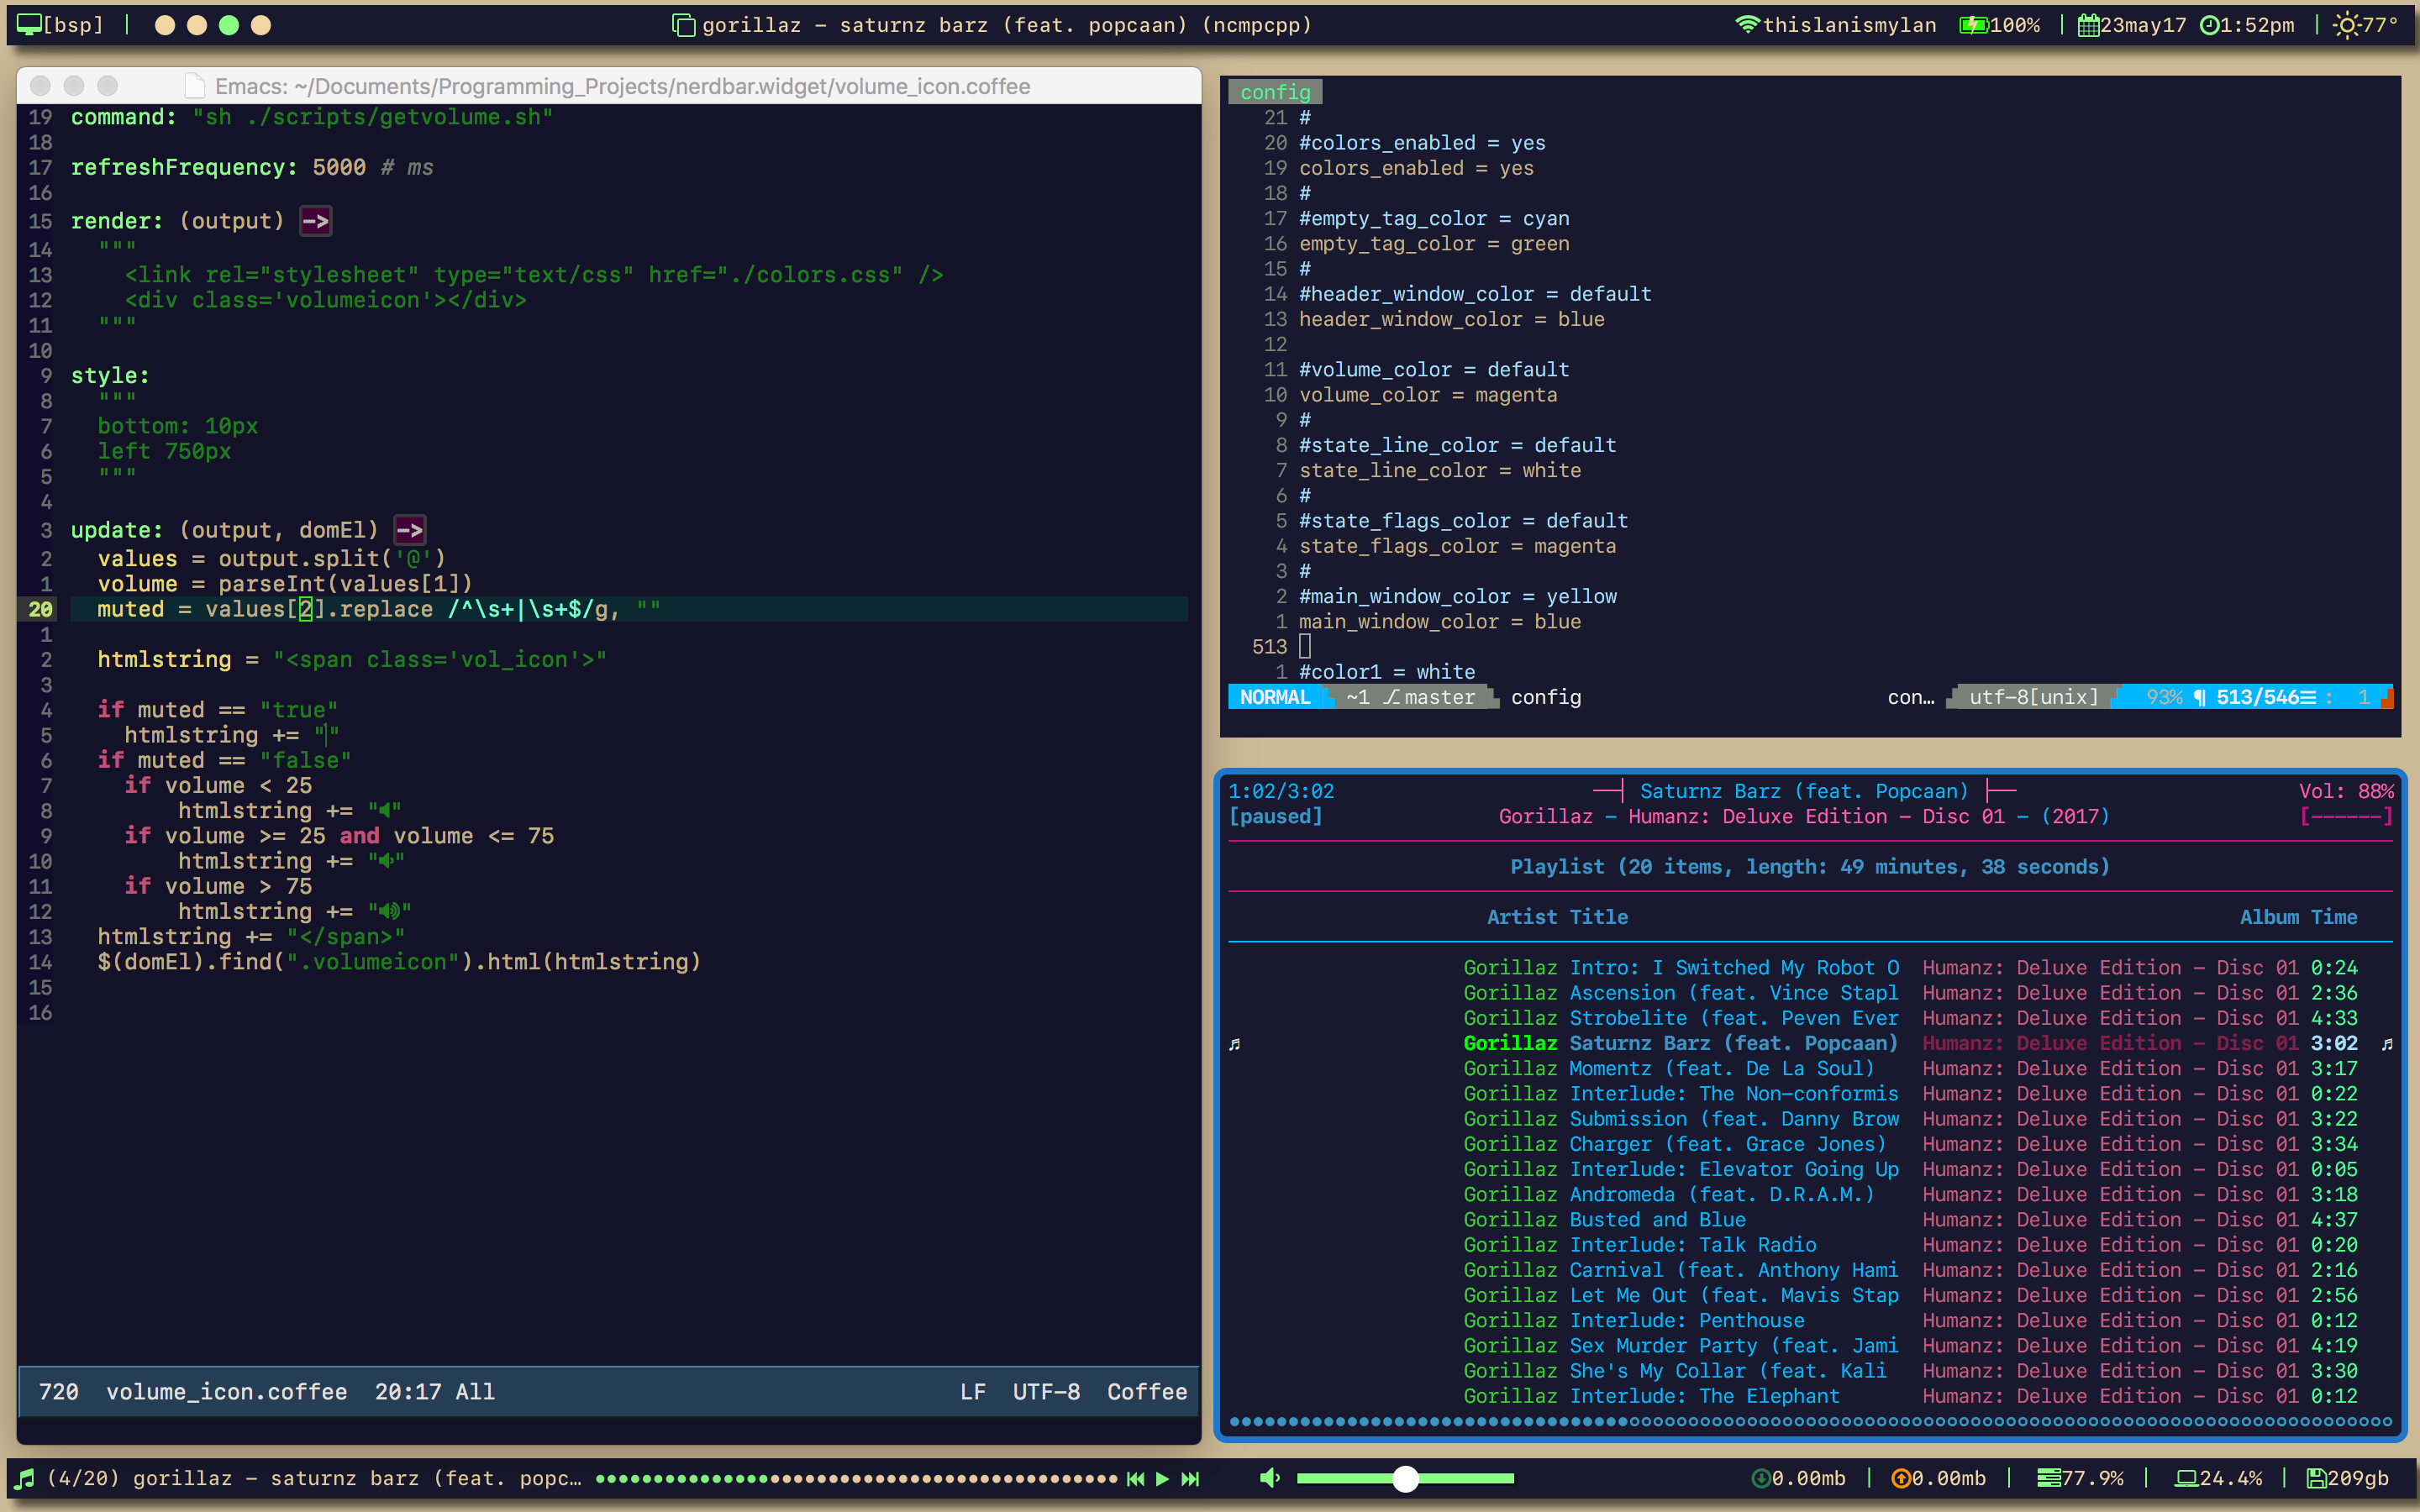Skip to next track in bottom bar

coord(1190,1478)
